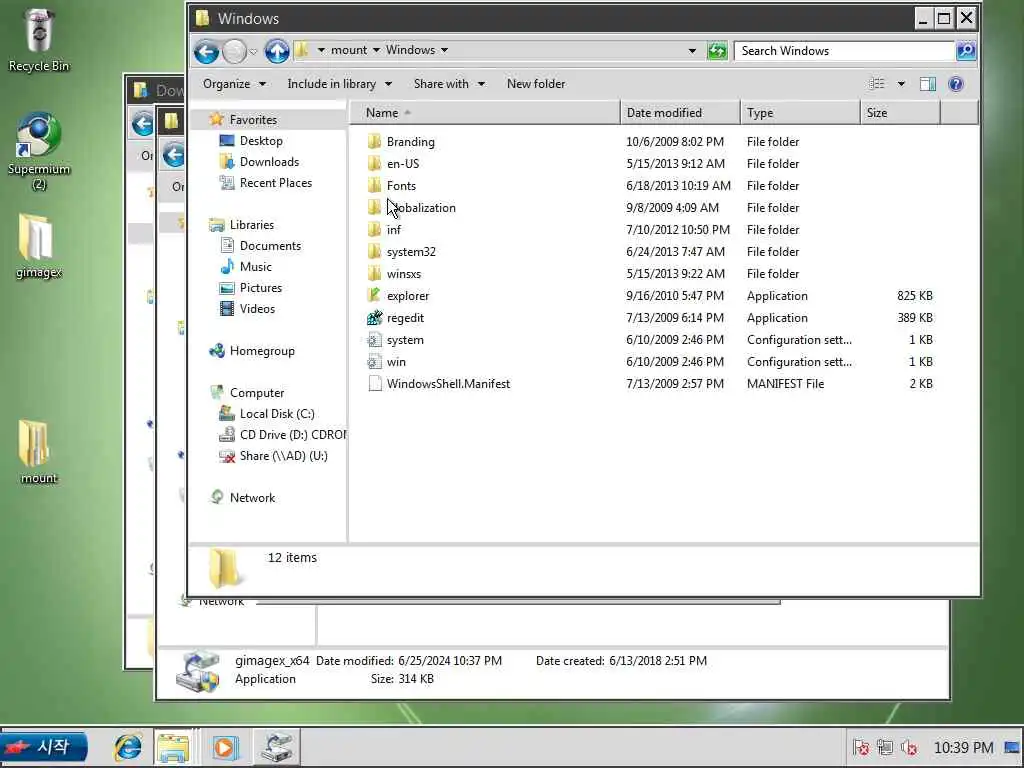Expand the address bar history dropdown
Viewport: 1024px width, 768px height.
pyautogui.click(x=692, y=51)
